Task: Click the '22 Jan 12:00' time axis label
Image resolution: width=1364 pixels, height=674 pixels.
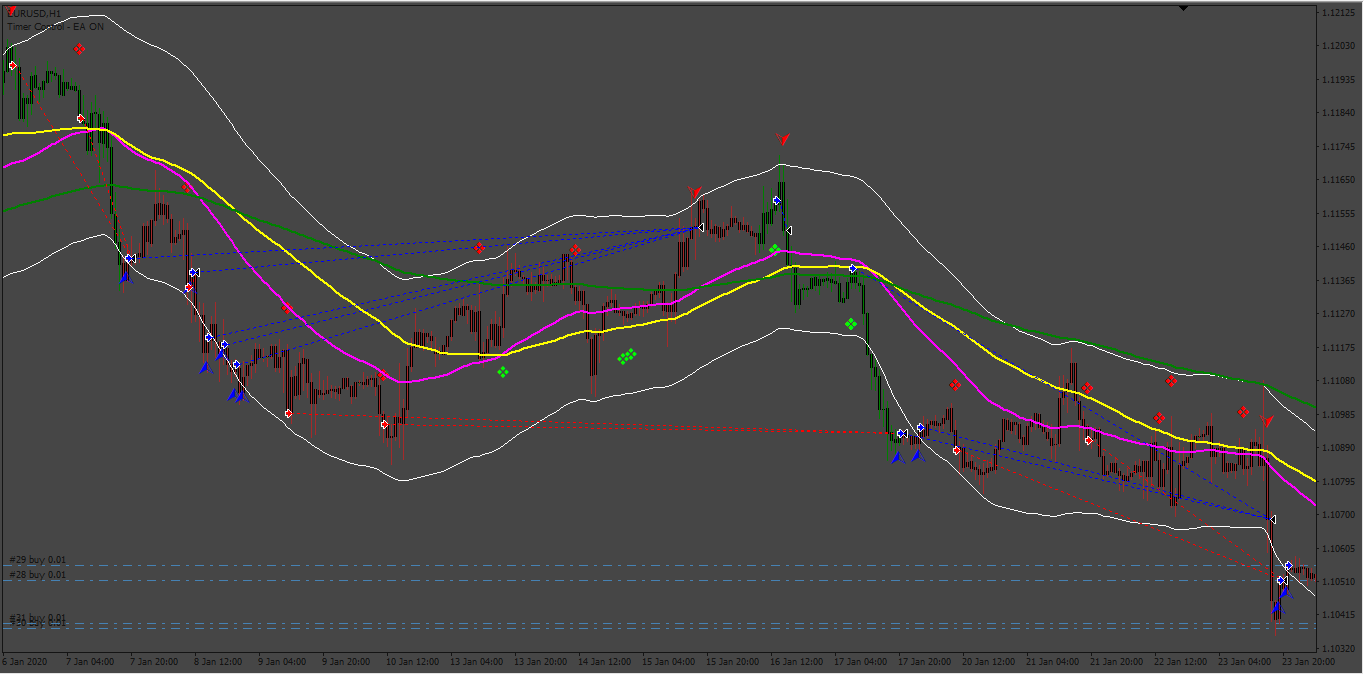Action: click(1180, 662)
